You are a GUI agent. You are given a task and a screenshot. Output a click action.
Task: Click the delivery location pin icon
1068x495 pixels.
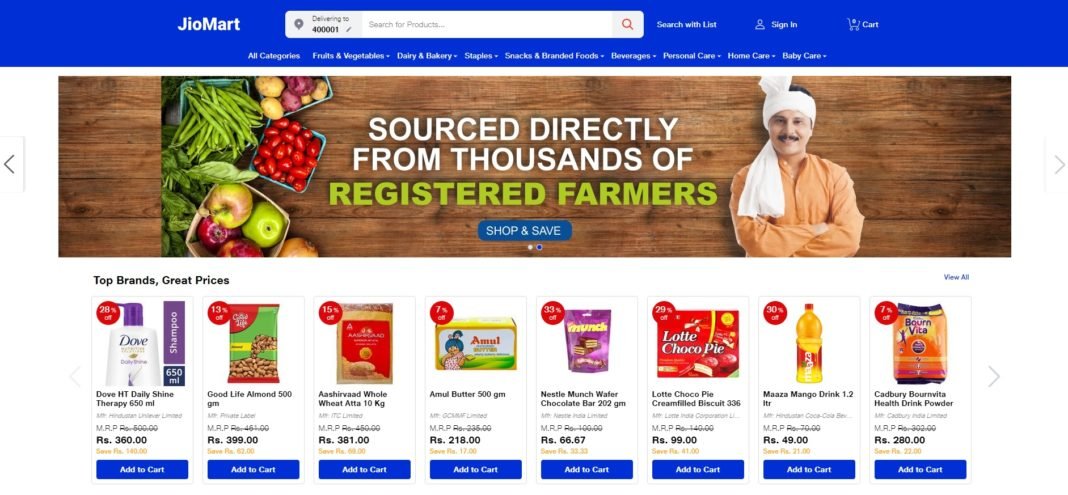coord(298,25)
